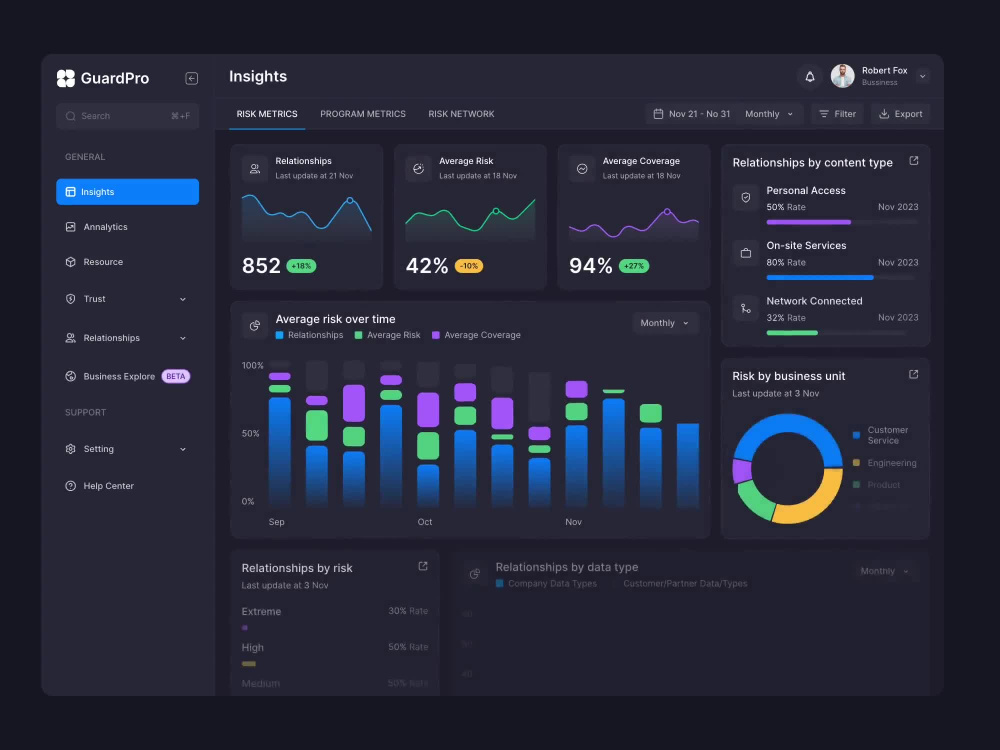This screenshot has width=1000, height=750.
Task: Click the Average Risk card icon
Action: 418,169
